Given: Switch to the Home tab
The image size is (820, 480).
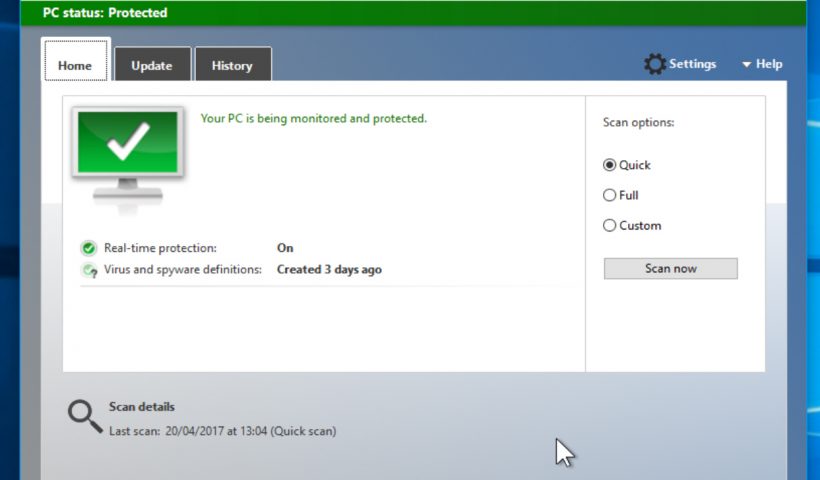Looking at the screenshot, I should 75,61.
